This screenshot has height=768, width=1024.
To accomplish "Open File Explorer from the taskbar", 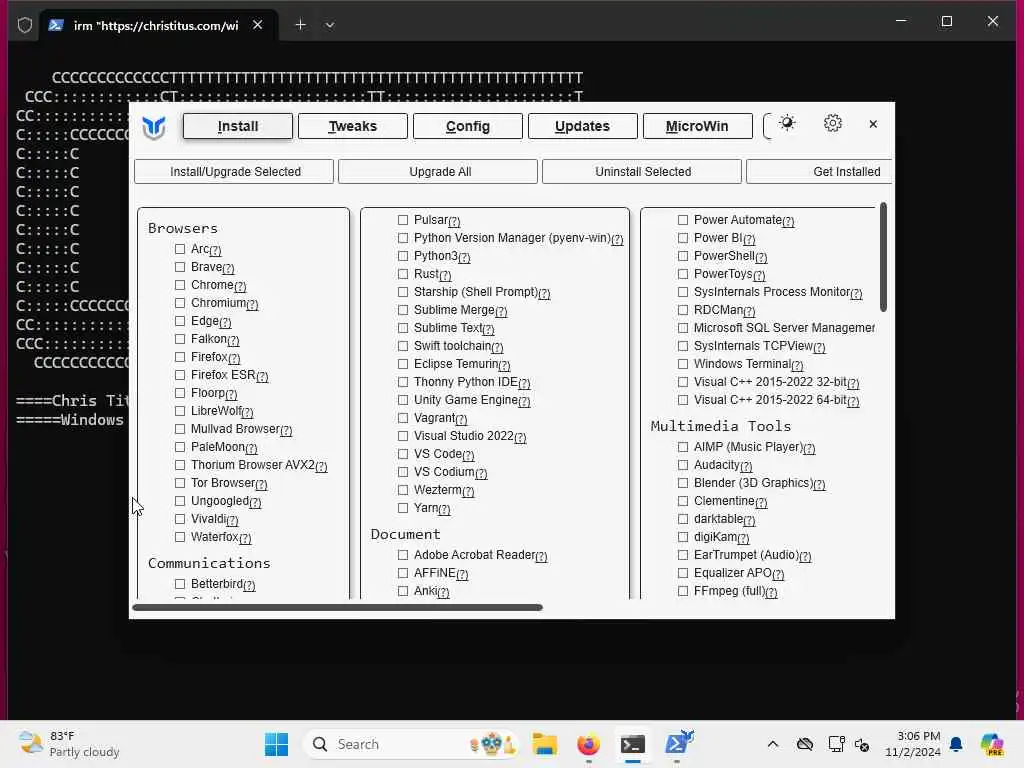I will [544, 744].
